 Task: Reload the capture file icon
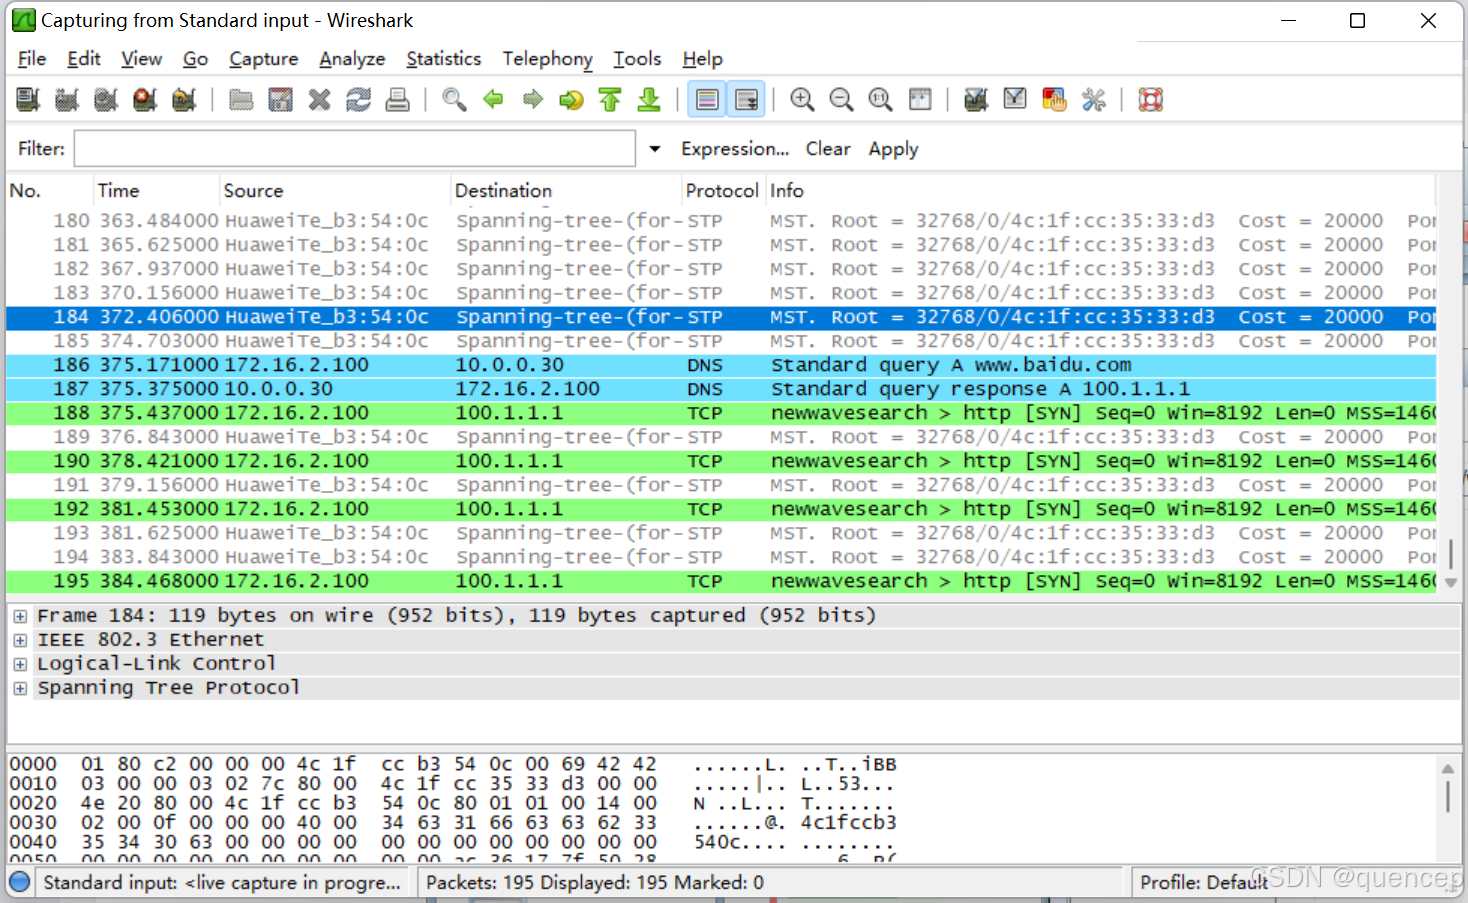(358, 99)
